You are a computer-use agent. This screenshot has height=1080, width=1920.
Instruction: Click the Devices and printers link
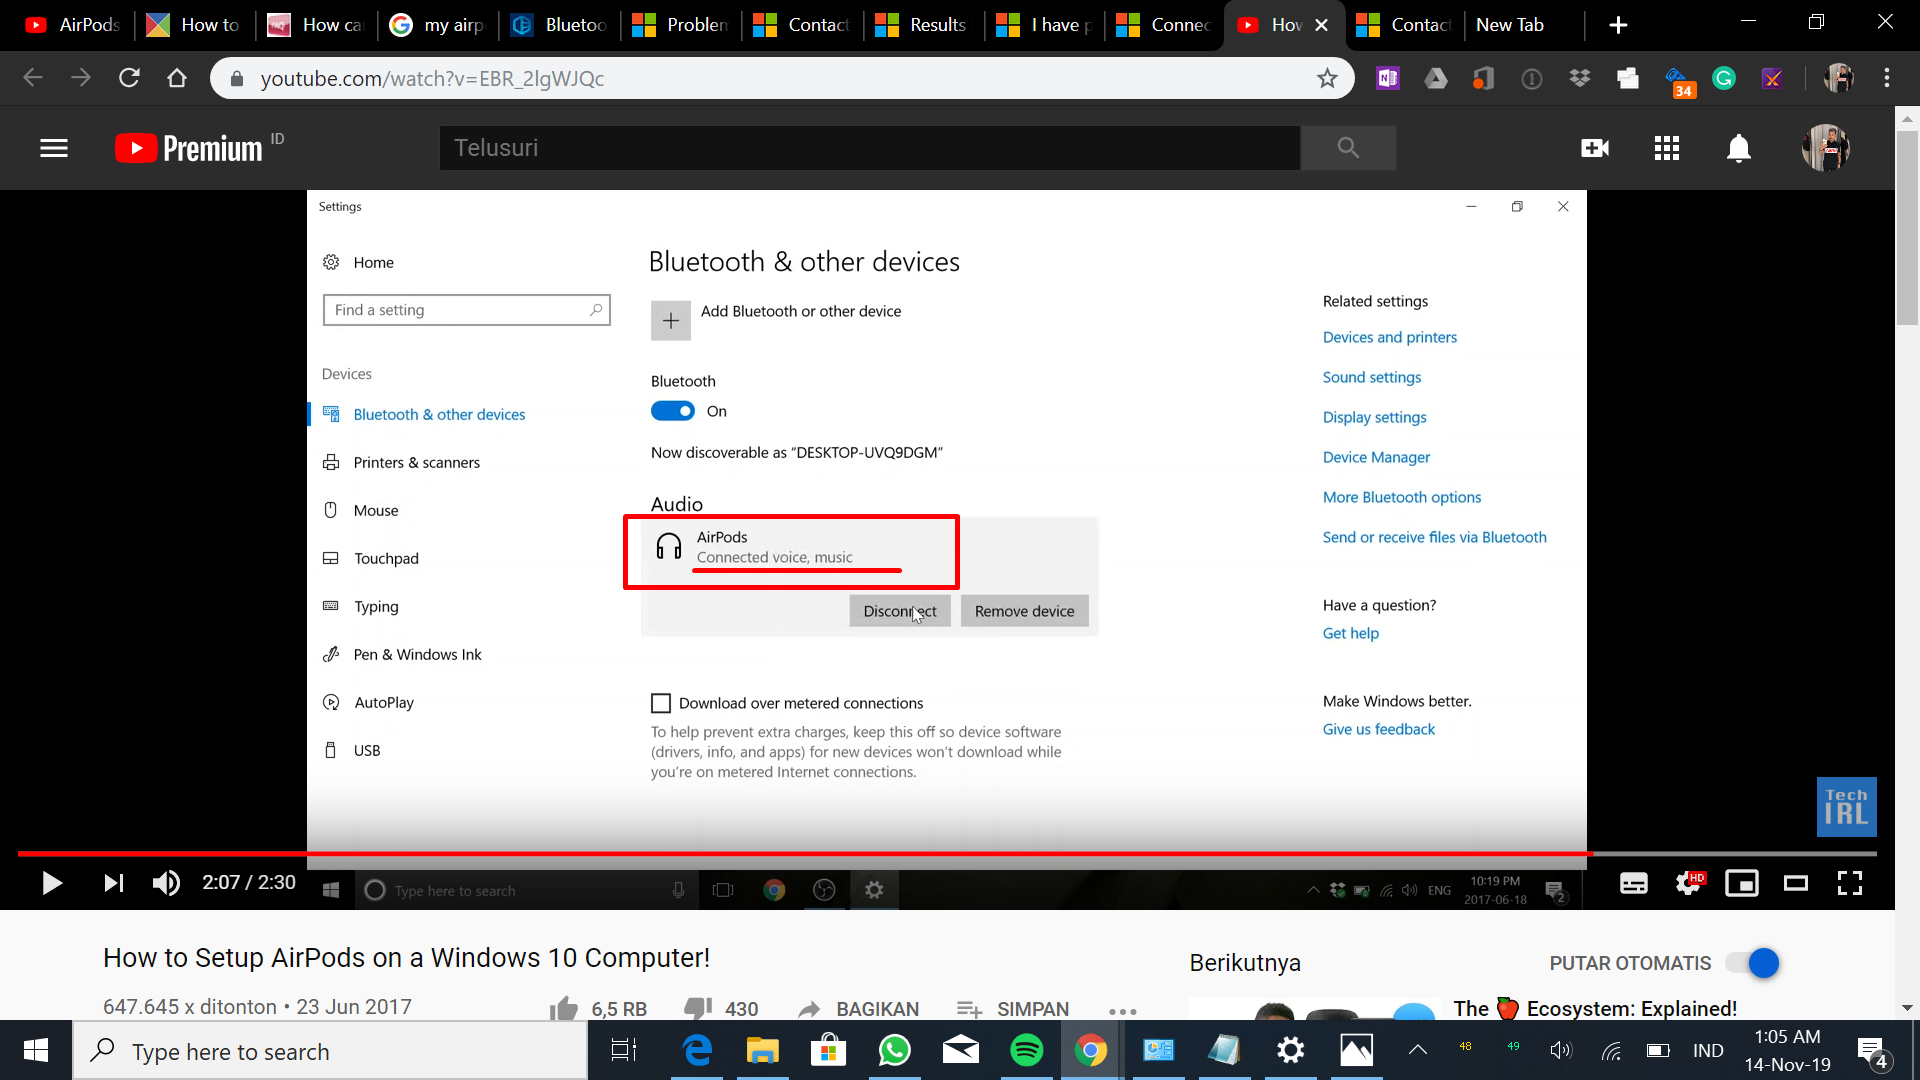point(1389,336)
